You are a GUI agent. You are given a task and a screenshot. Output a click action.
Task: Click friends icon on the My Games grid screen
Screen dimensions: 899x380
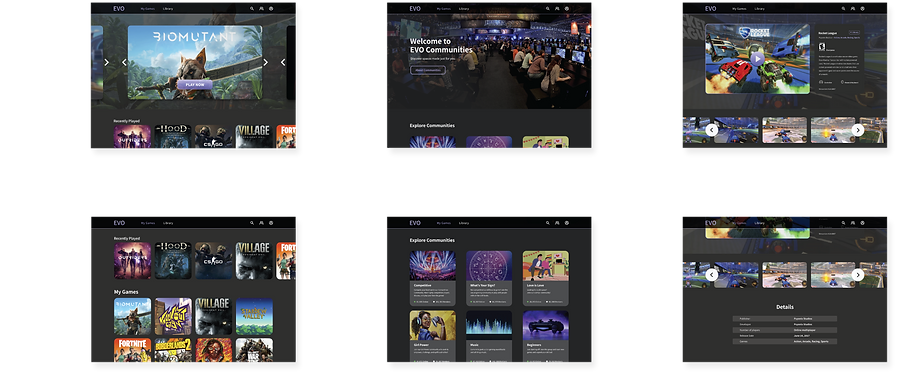261,223
